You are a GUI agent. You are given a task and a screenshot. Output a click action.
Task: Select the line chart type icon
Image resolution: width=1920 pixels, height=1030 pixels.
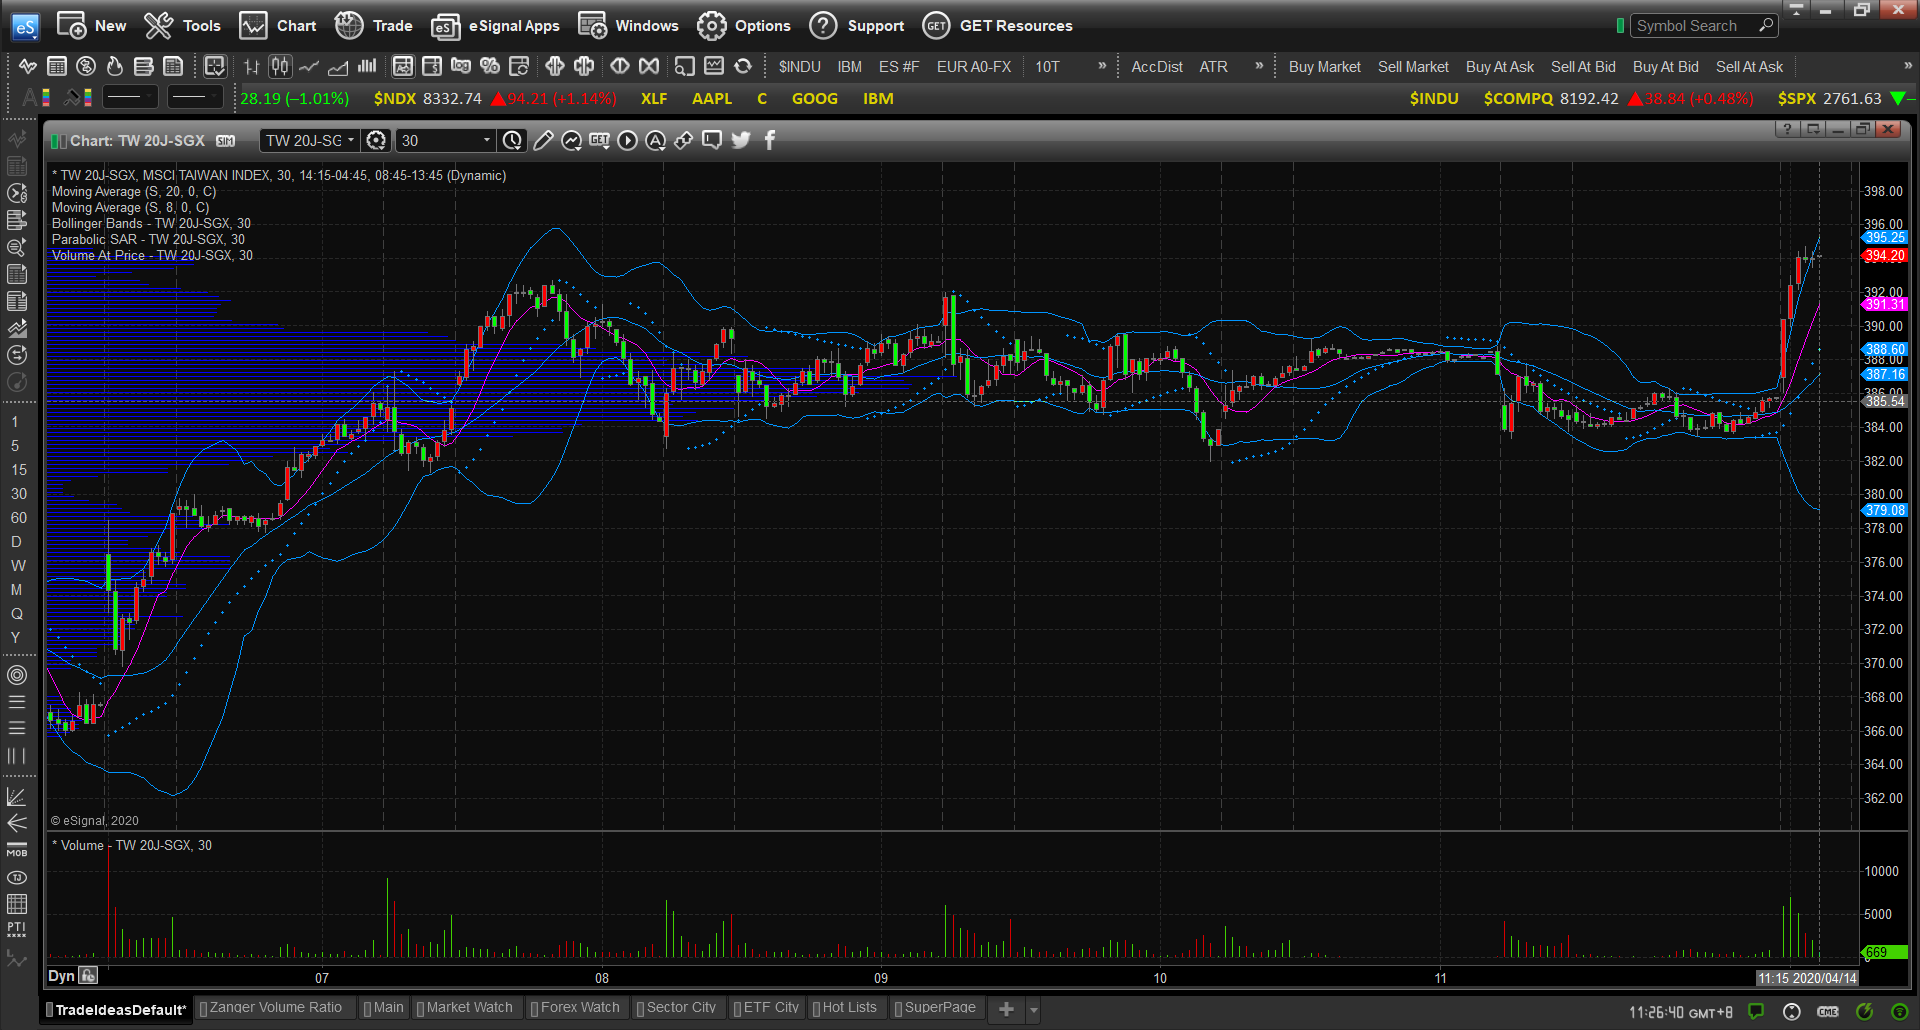coord(309,67)
